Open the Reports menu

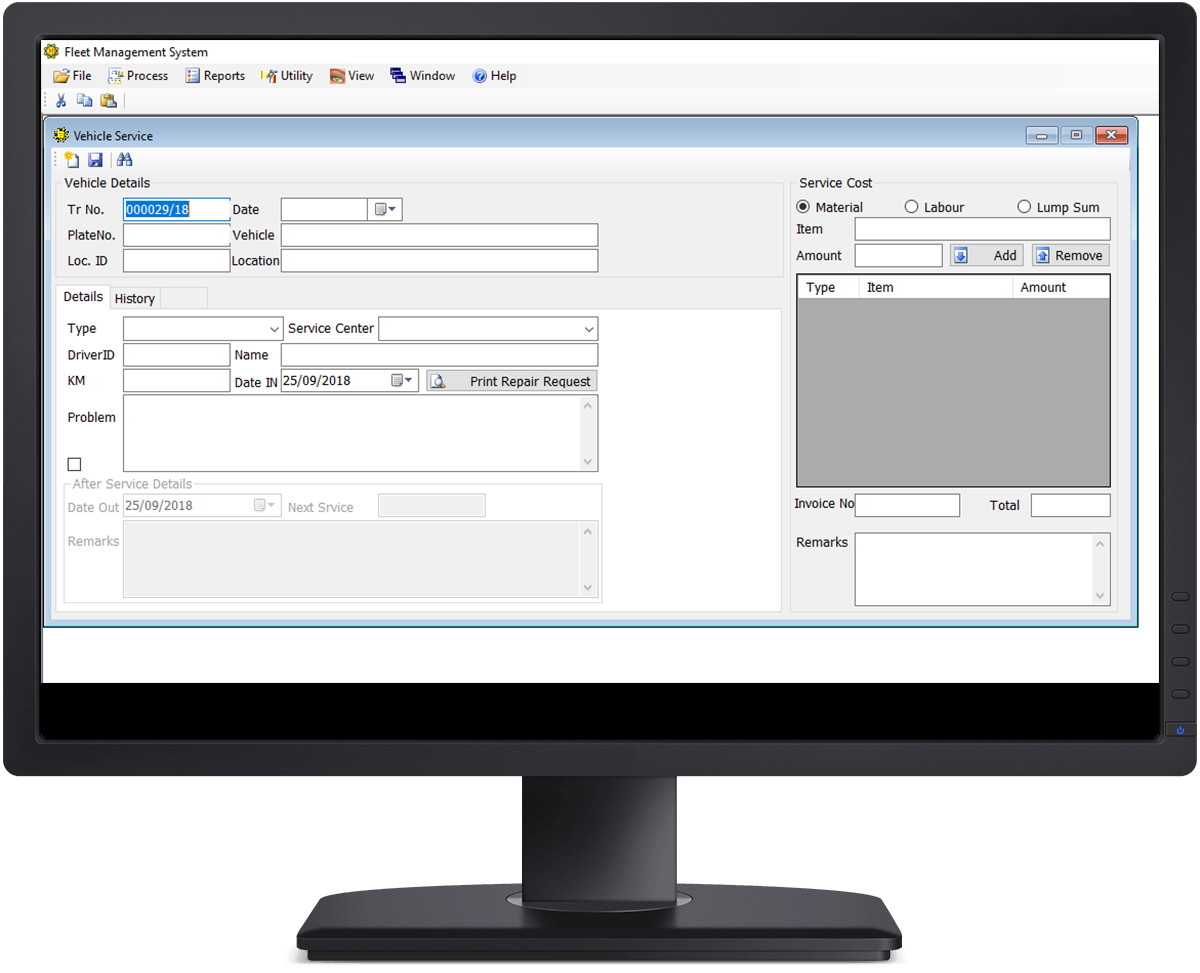[x=215, y=76]
